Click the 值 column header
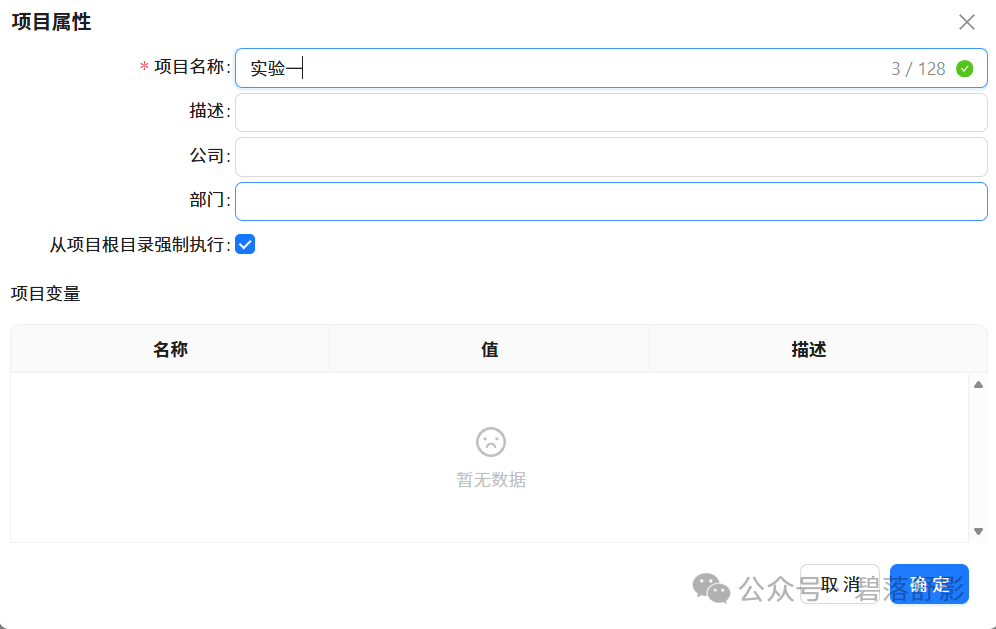Image resolution: width=996 pixels, height=629 pixels. 489,349
